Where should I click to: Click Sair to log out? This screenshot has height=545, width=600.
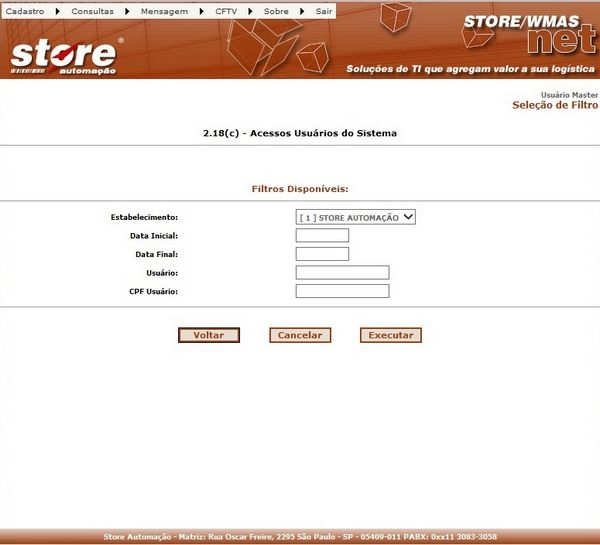click(324, 10)
